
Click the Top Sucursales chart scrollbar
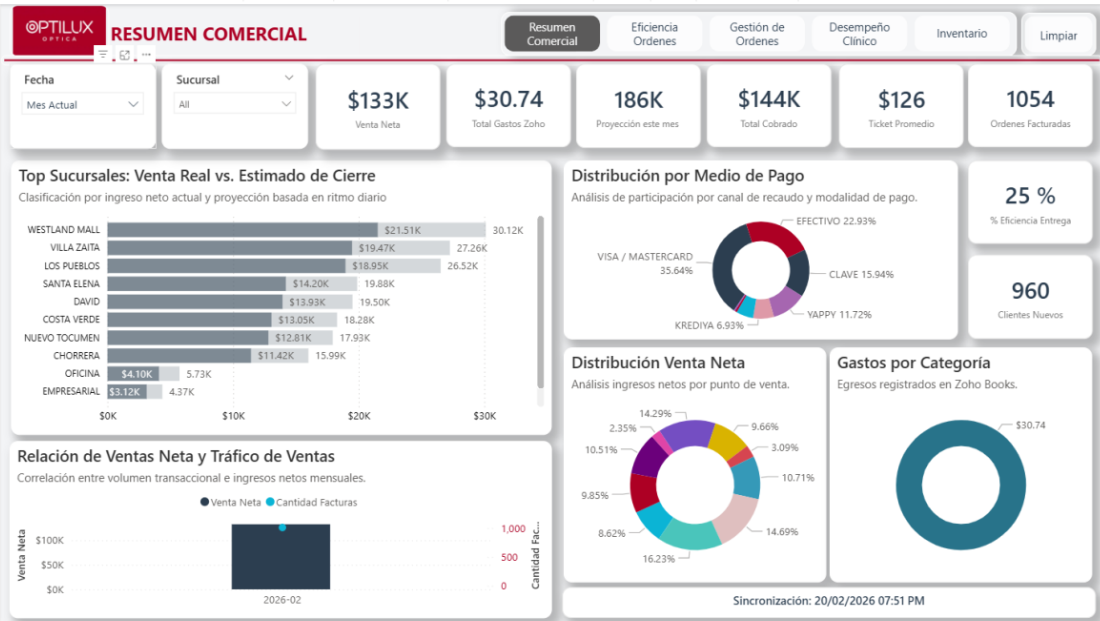click(x=540, y=302)
